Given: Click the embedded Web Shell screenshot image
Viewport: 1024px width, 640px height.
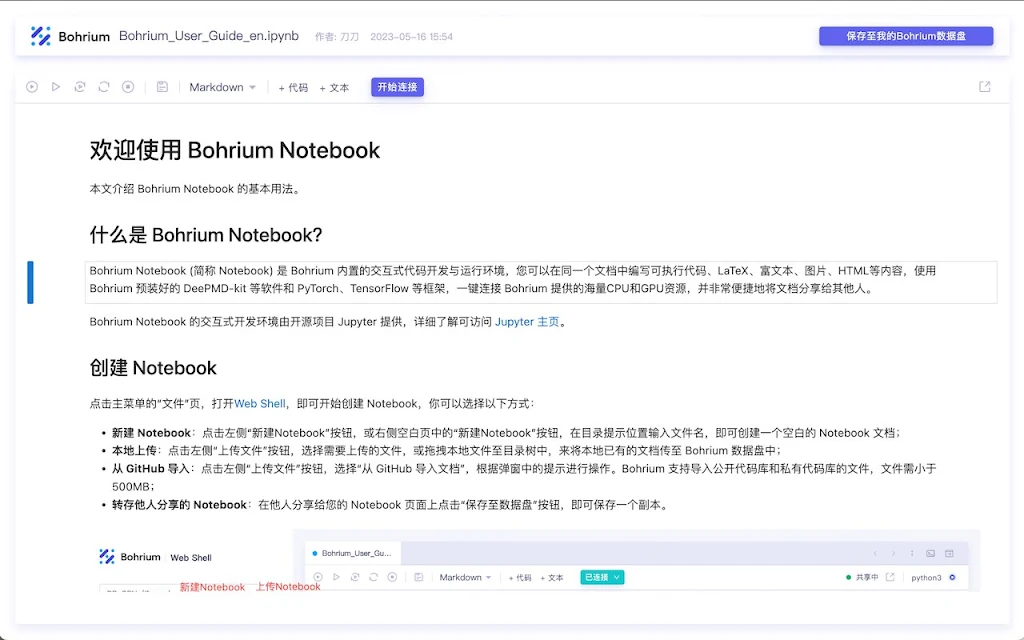Looking at the screenshot, I should (x=535, y=561).
